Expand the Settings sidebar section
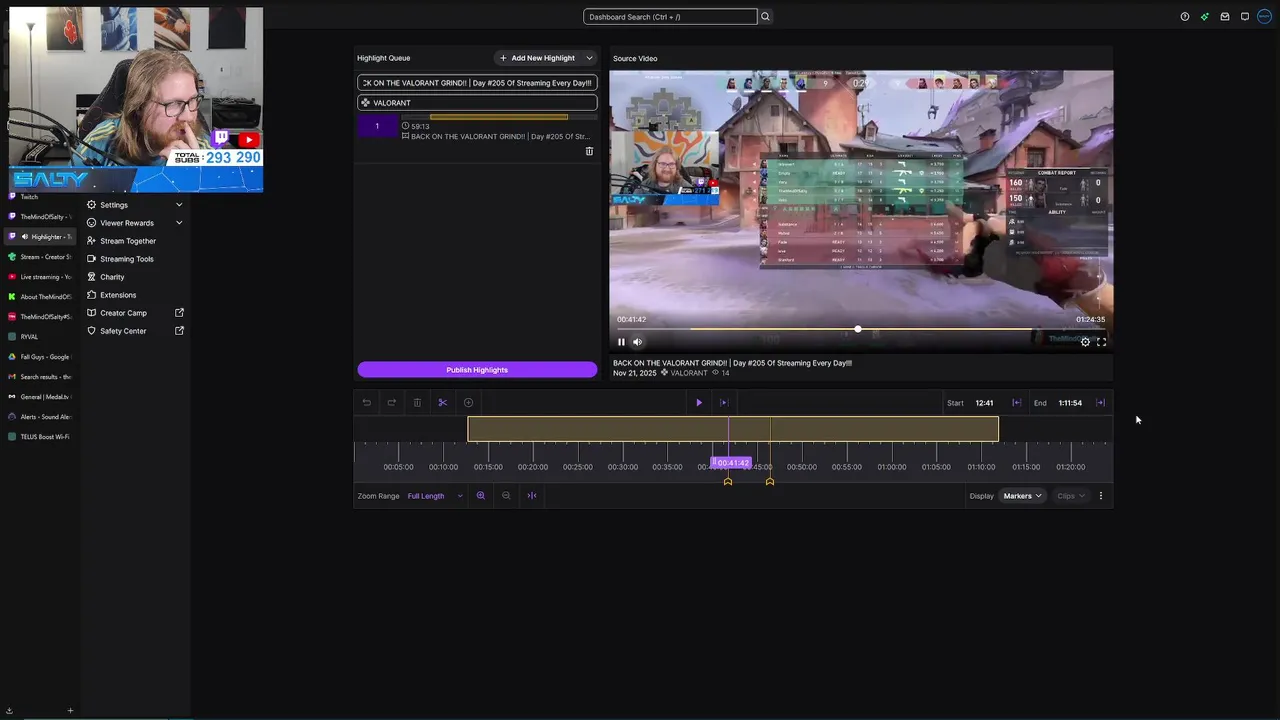 179,205
